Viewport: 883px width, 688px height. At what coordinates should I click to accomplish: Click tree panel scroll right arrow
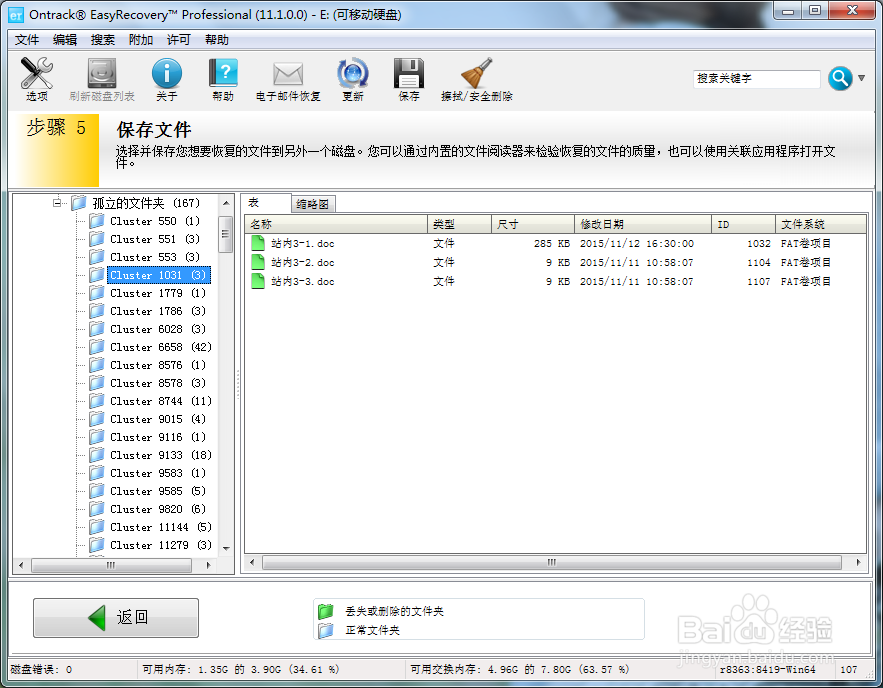pos(208,565)
